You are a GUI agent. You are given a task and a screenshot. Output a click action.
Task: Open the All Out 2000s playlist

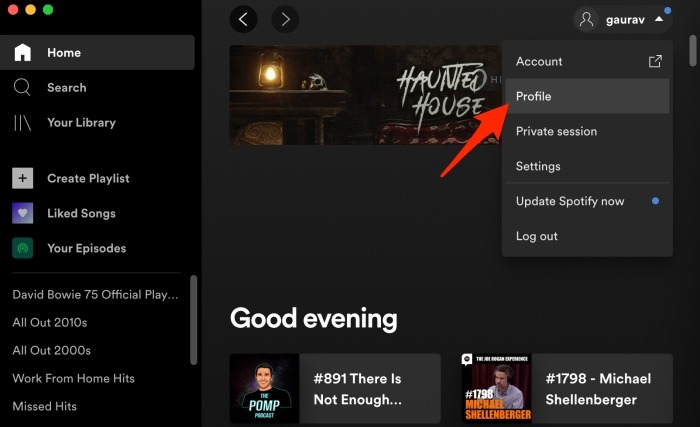point(51,350)
